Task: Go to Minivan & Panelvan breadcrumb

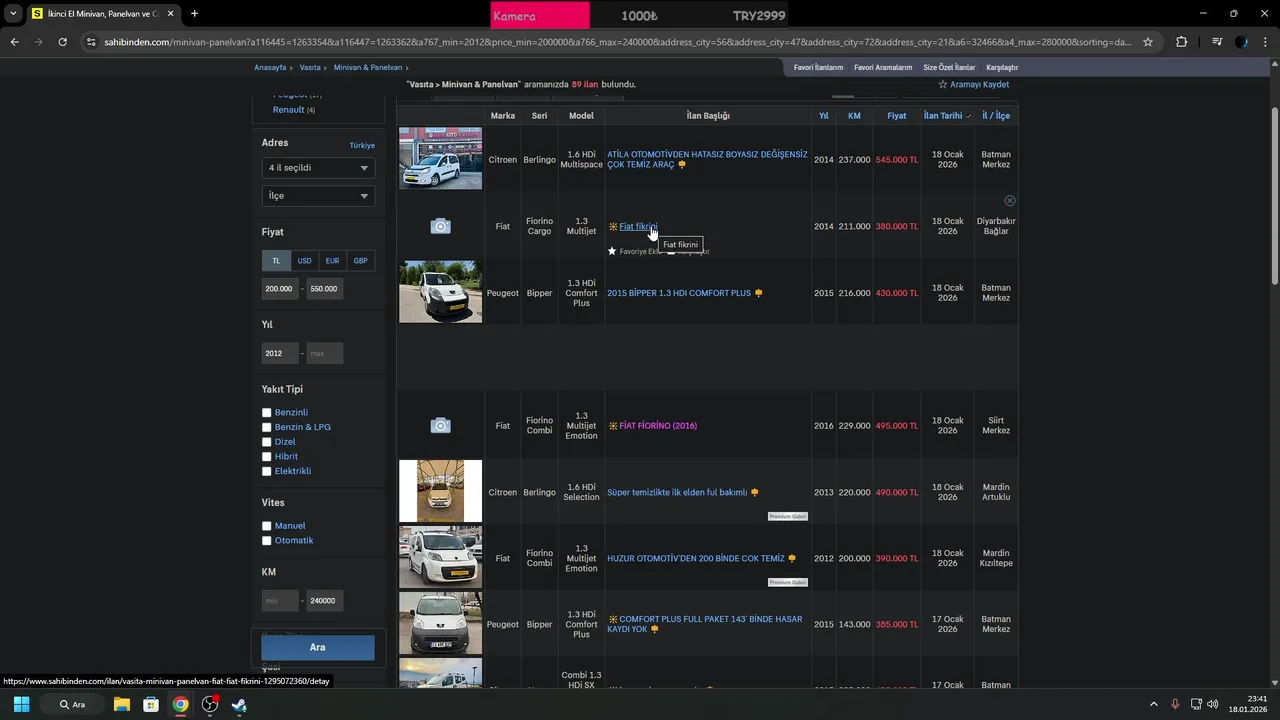Action: click(368, 67)
